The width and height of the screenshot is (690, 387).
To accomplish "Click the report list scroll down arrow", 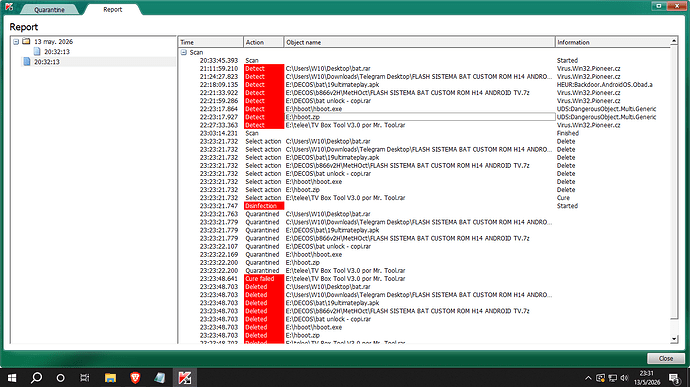I will click(x=674, y=339).
